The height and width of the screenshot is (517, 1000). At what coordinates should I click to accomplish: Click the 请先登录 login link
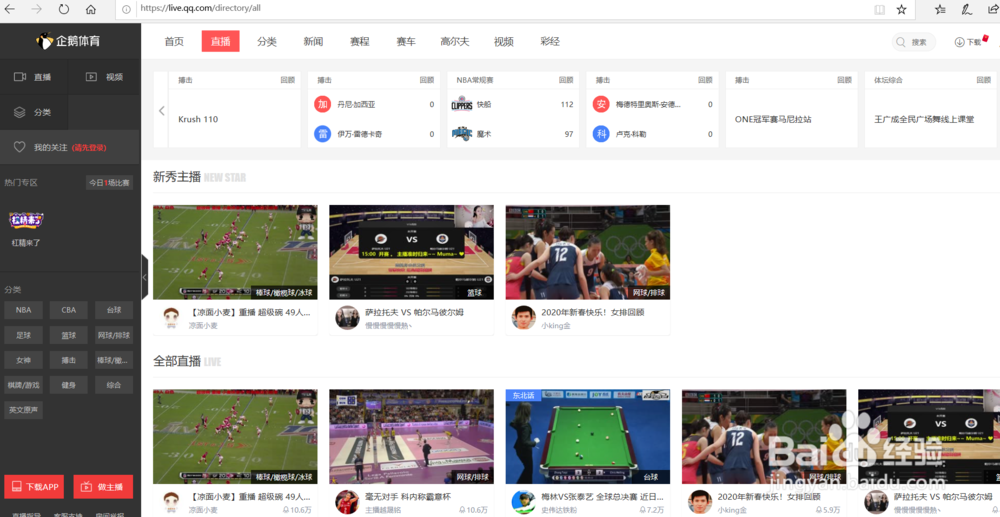pos(89,147)
